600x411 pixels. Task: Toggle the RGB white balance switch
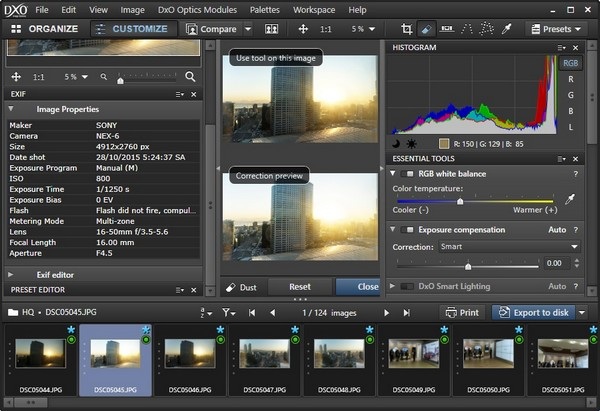[x=407, y=174]
